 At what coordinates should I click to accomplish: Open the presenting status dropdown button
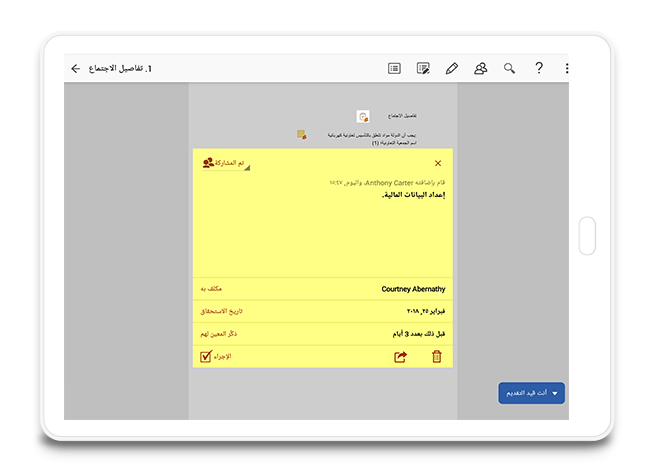(x=531, y=393)
